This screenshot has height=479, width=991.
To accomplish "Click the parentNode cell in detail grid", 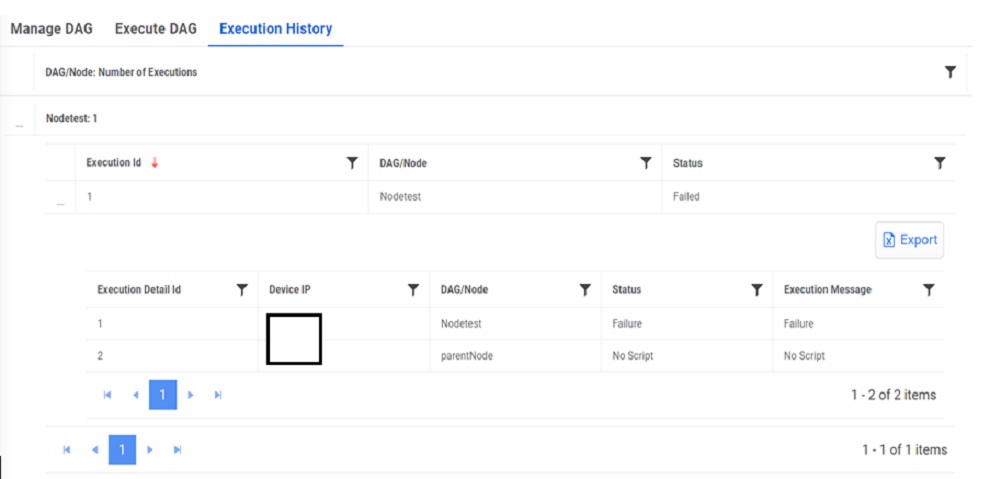I will coord(466,356).
